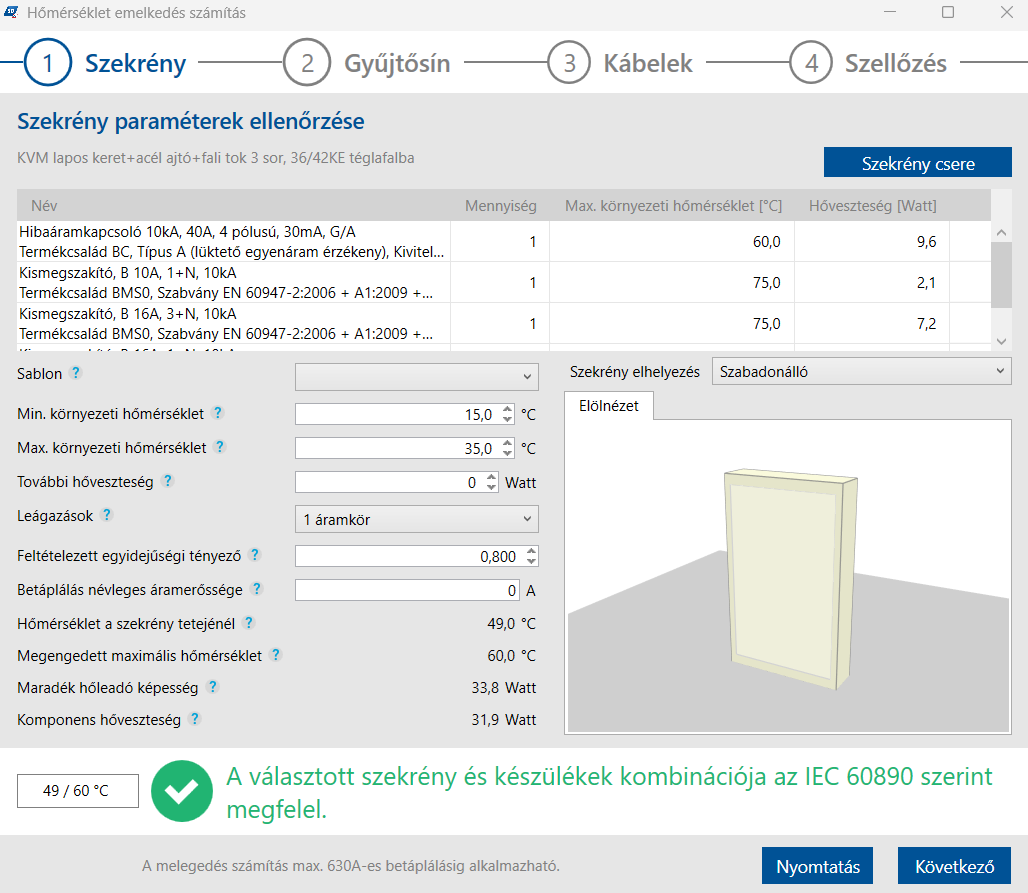Decrease Min. környezeti hőmérséklet value

tap(507, 419)
